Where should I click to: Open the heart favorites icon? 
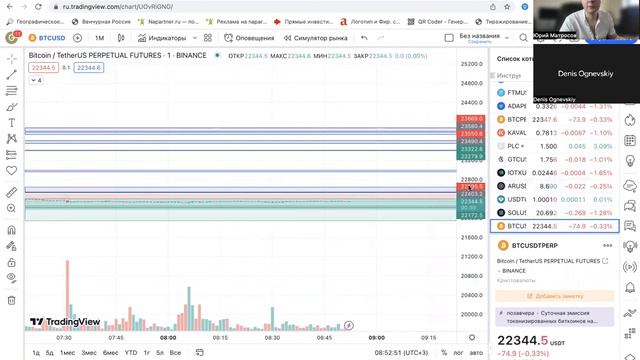[x=11, y=171]
